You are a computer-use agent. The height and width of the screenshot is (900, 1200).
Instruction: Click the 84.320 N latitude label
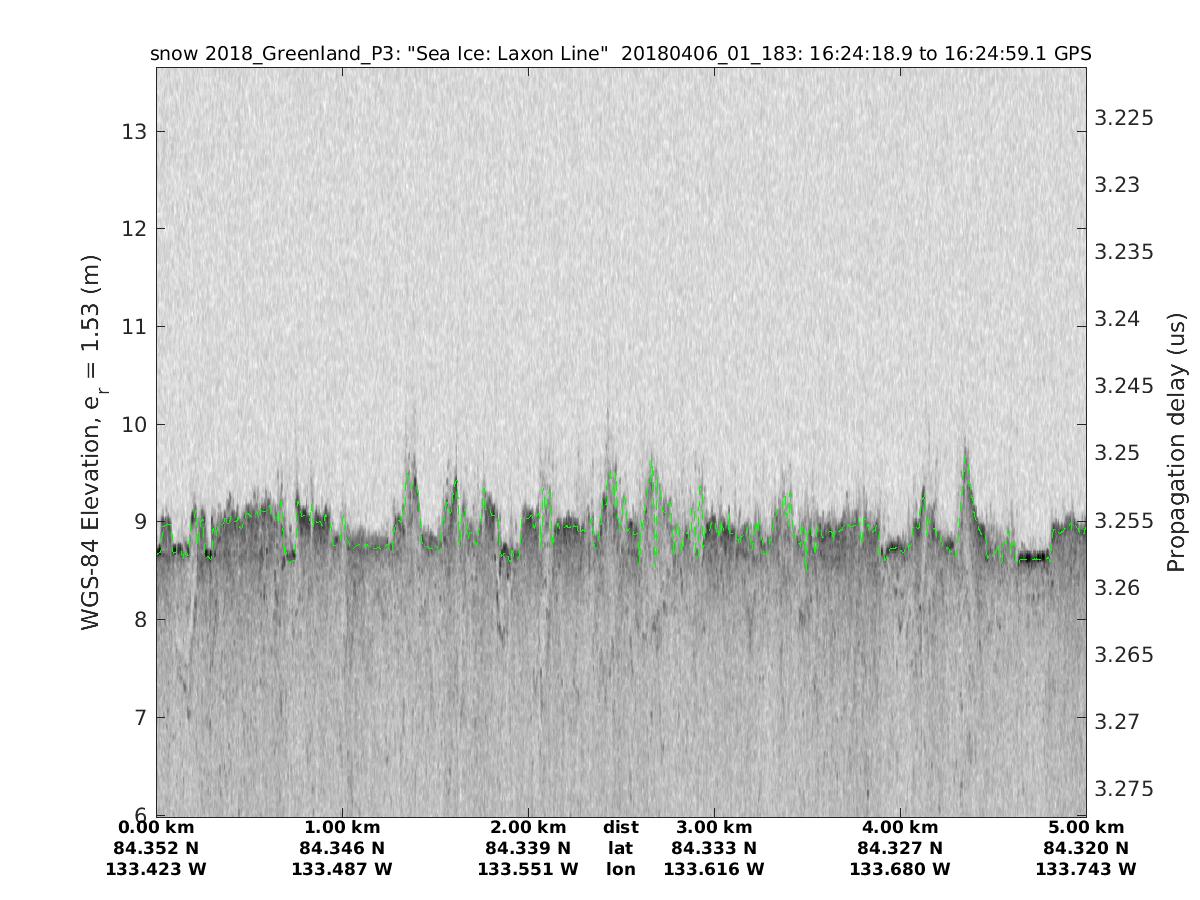[x=1086, y=848]
